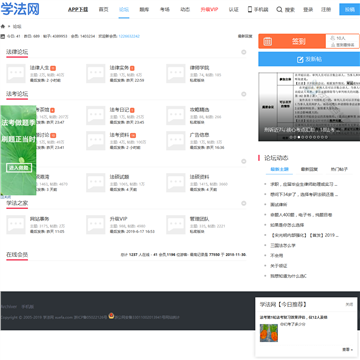Open the 我想知道为什么选C post

(288, 276)
